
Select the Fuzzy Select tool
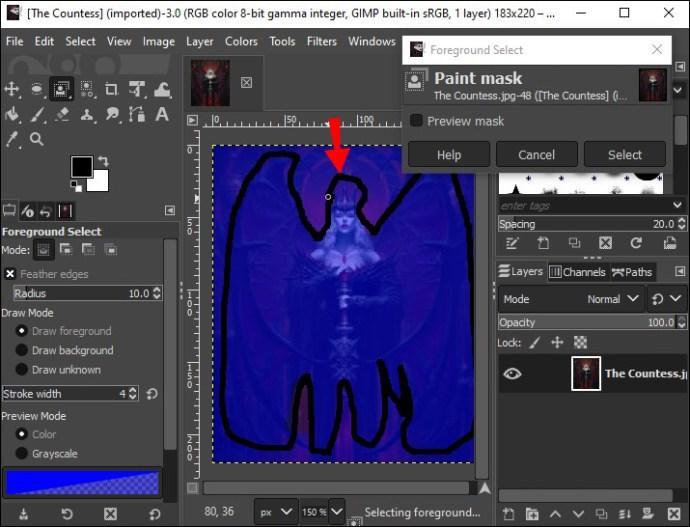tap(87, 89)
